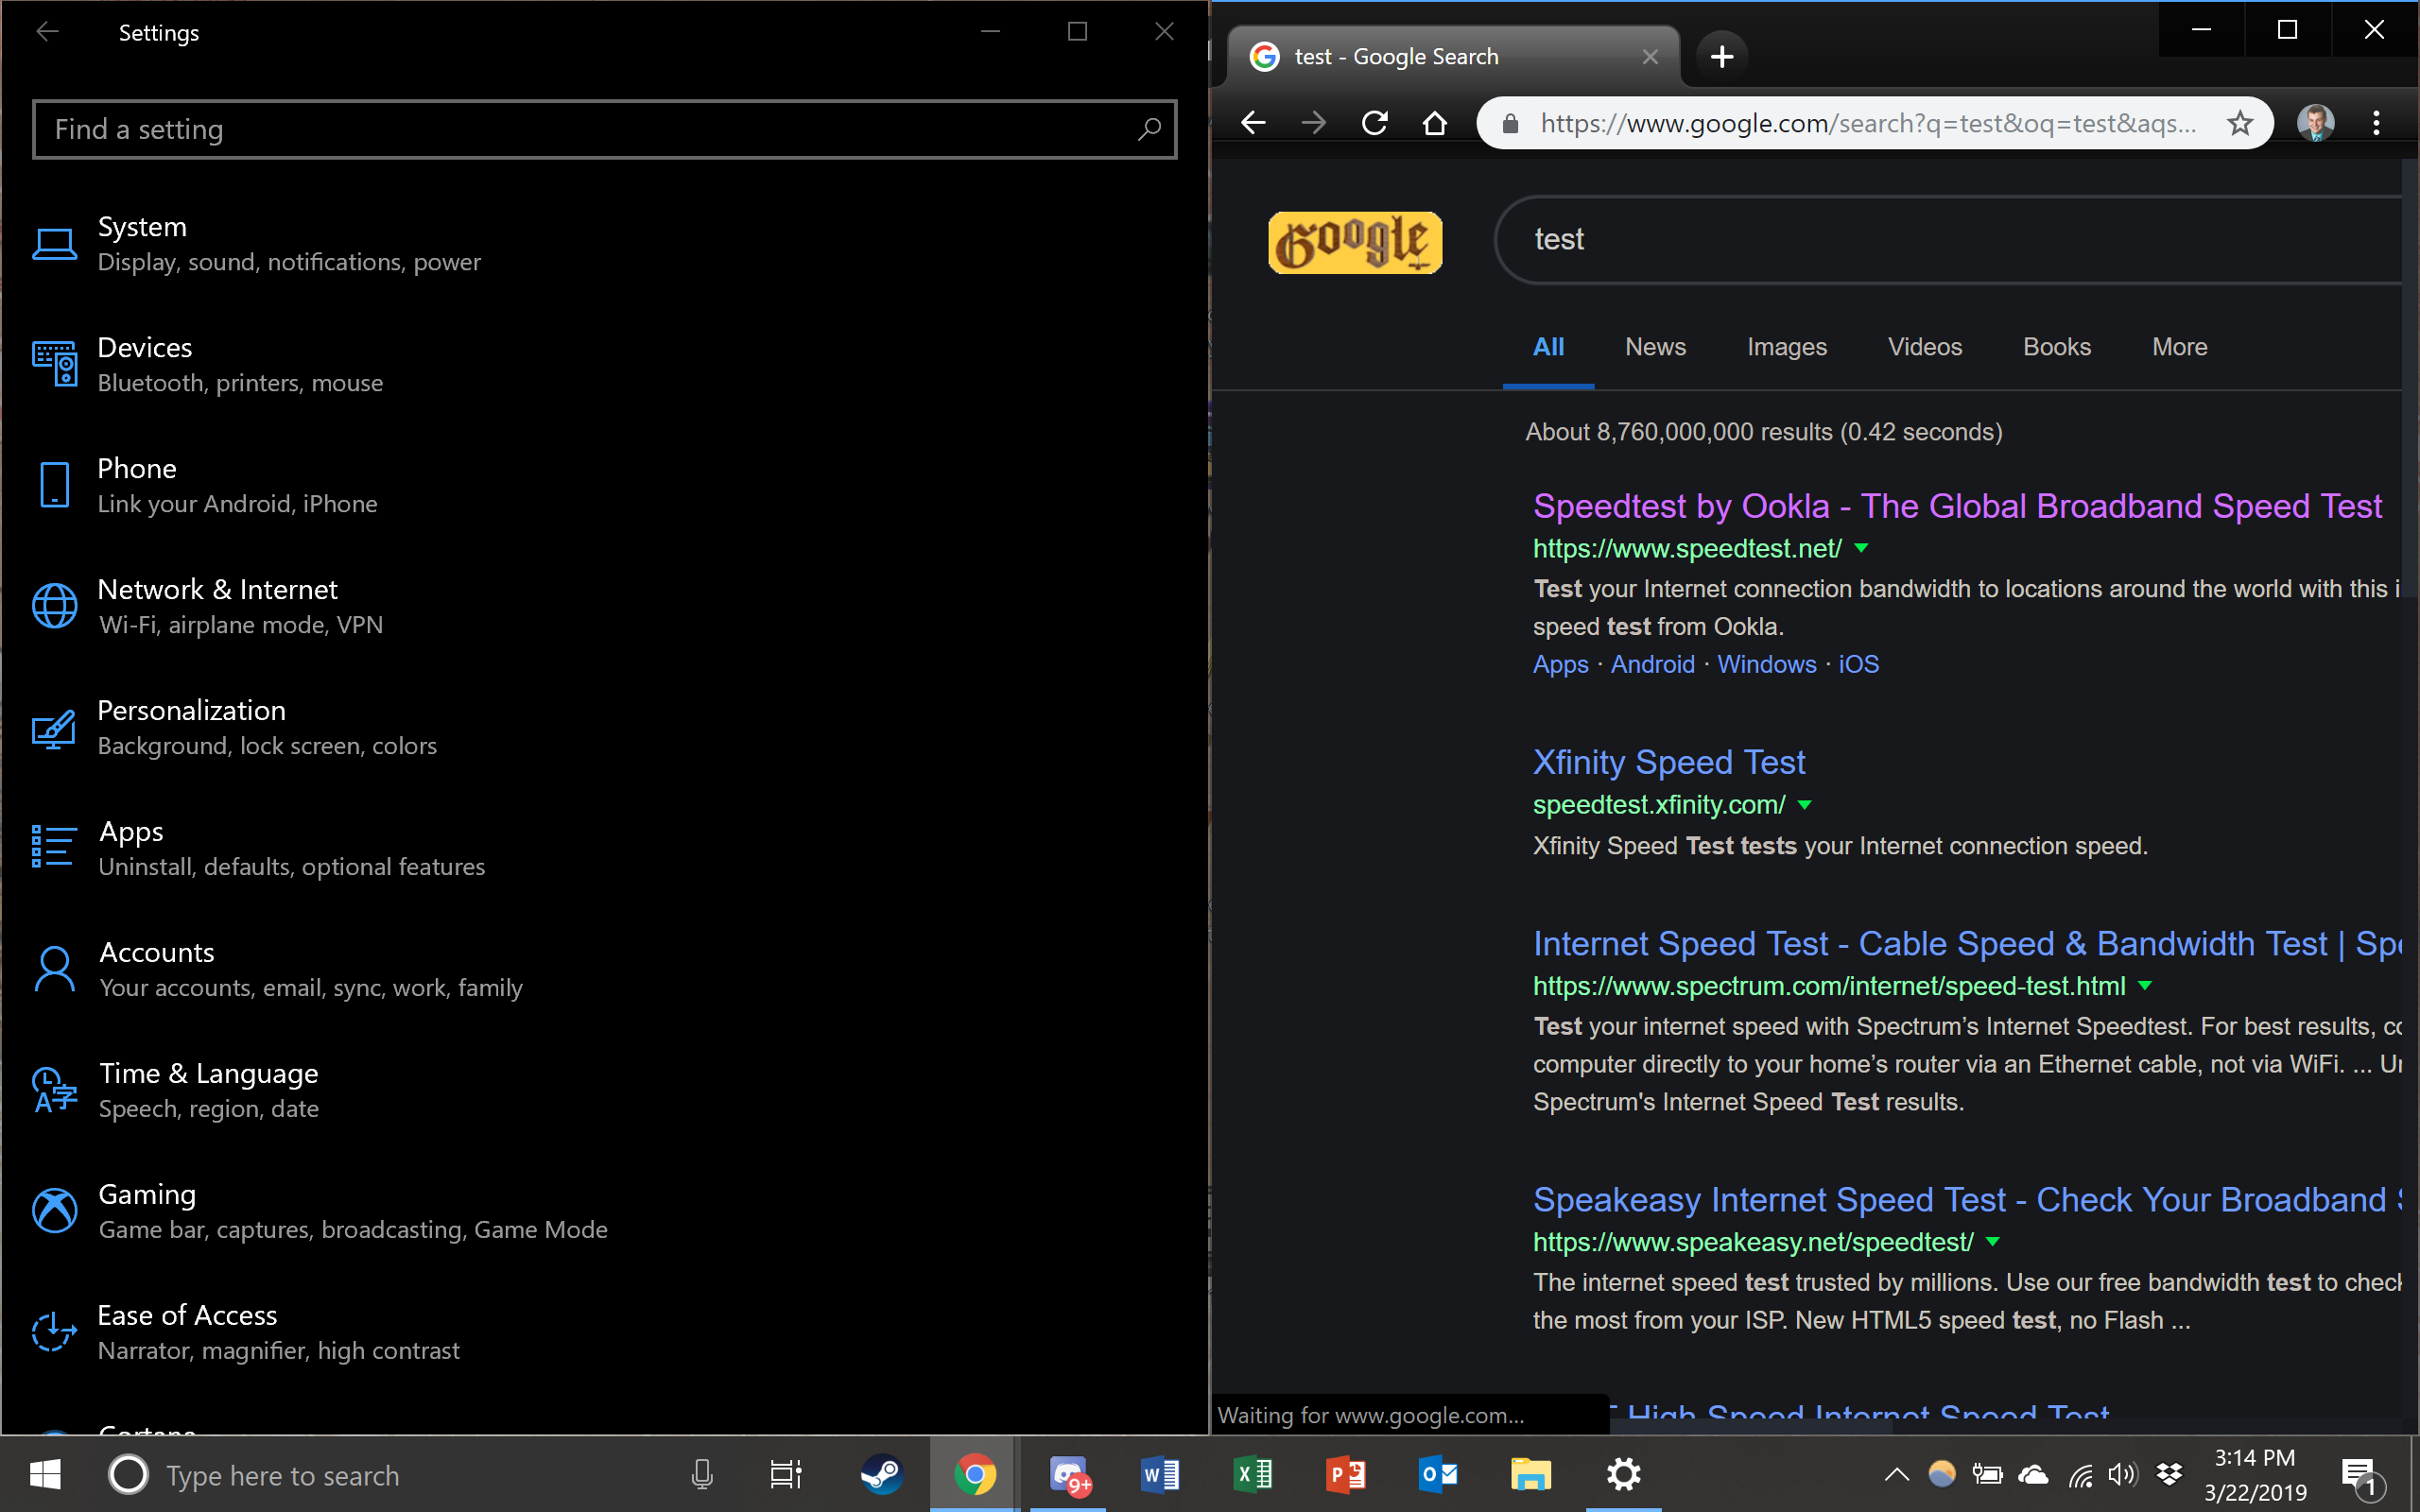Expand spectrum.com result options arrow
This screenshot has width=2420, height=1512.
tap(2145, 986)
